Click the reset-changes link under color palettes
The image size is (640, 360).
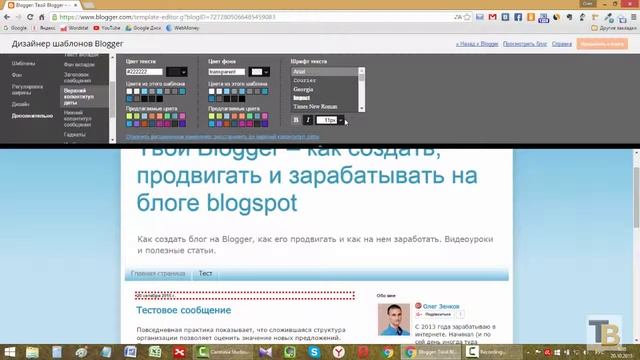point(222,137)
